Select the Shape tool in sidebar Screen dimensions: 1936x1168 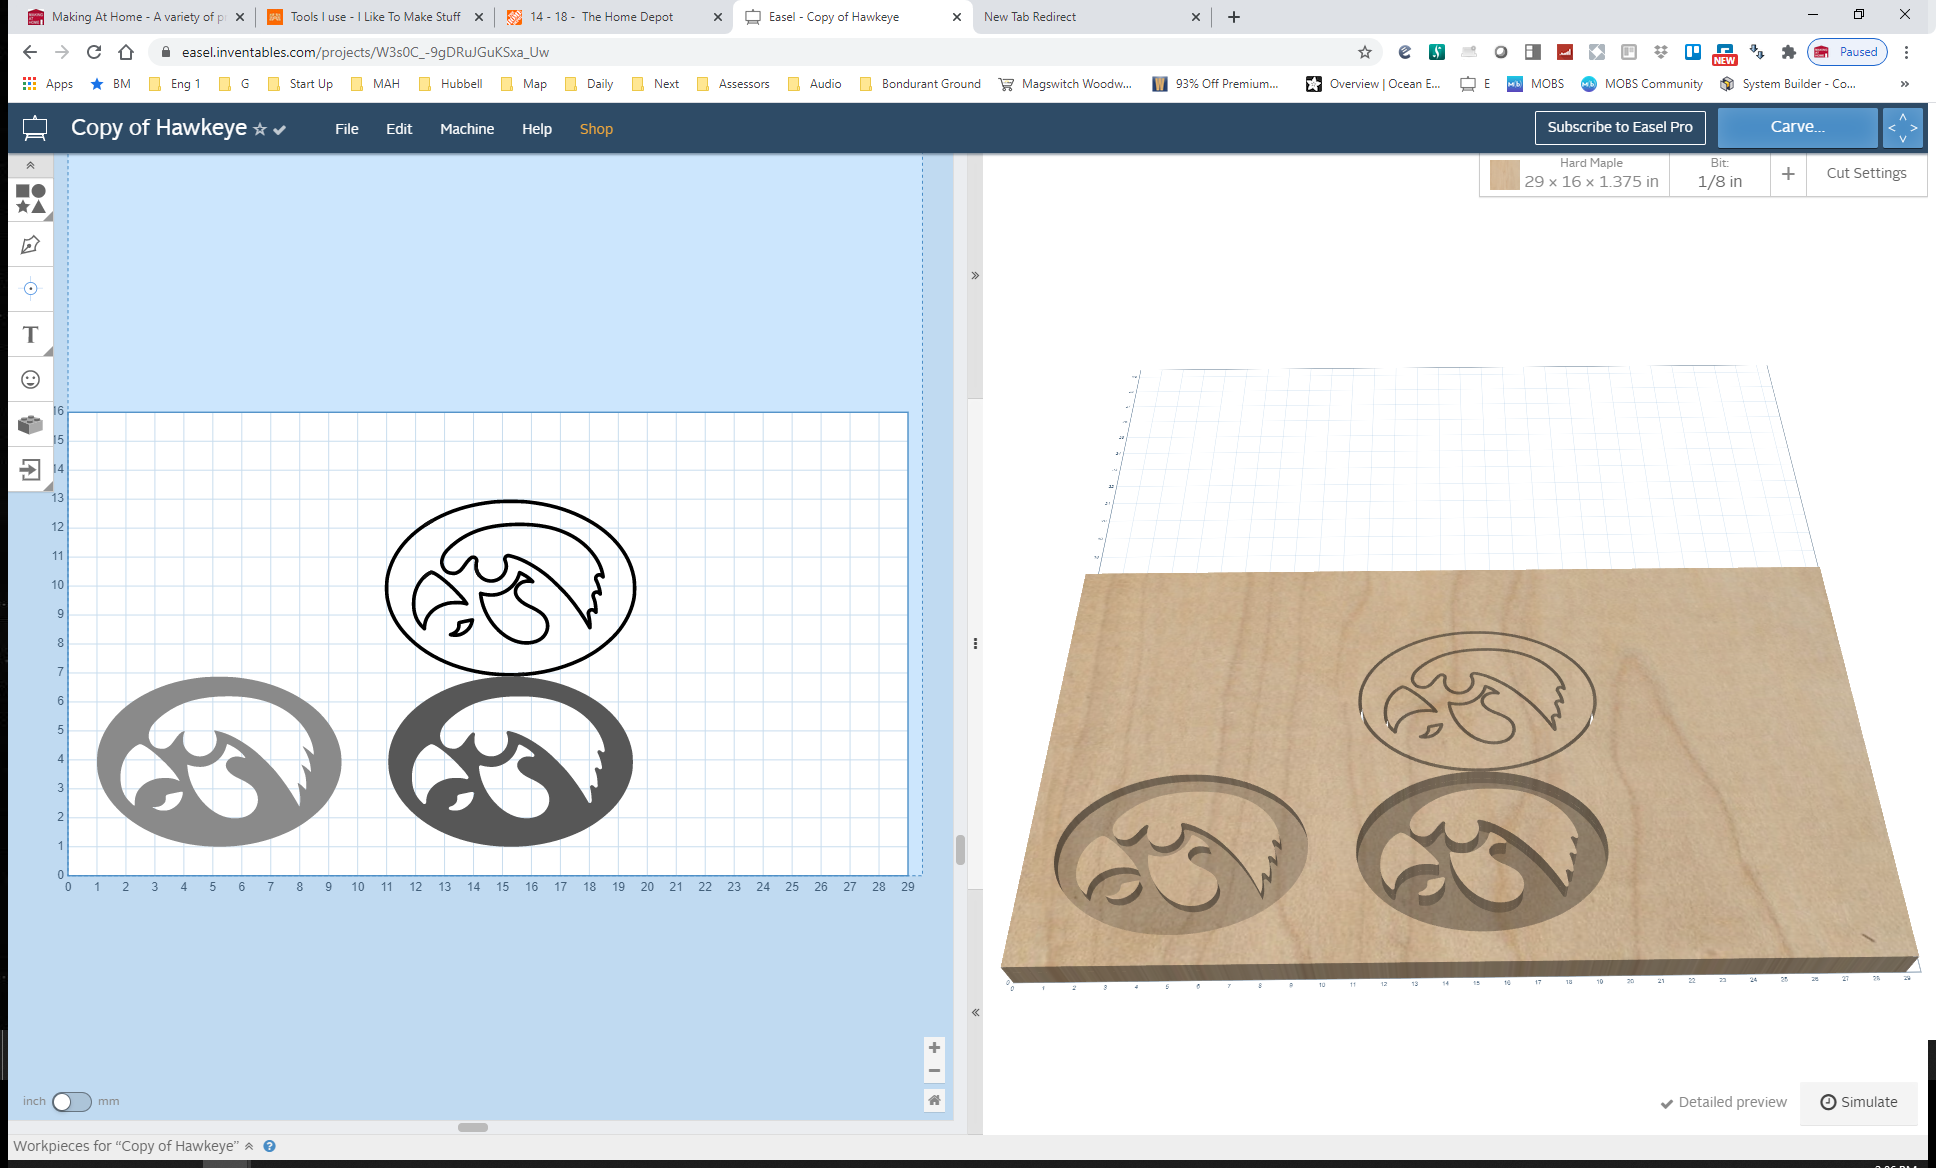[32, 196]
